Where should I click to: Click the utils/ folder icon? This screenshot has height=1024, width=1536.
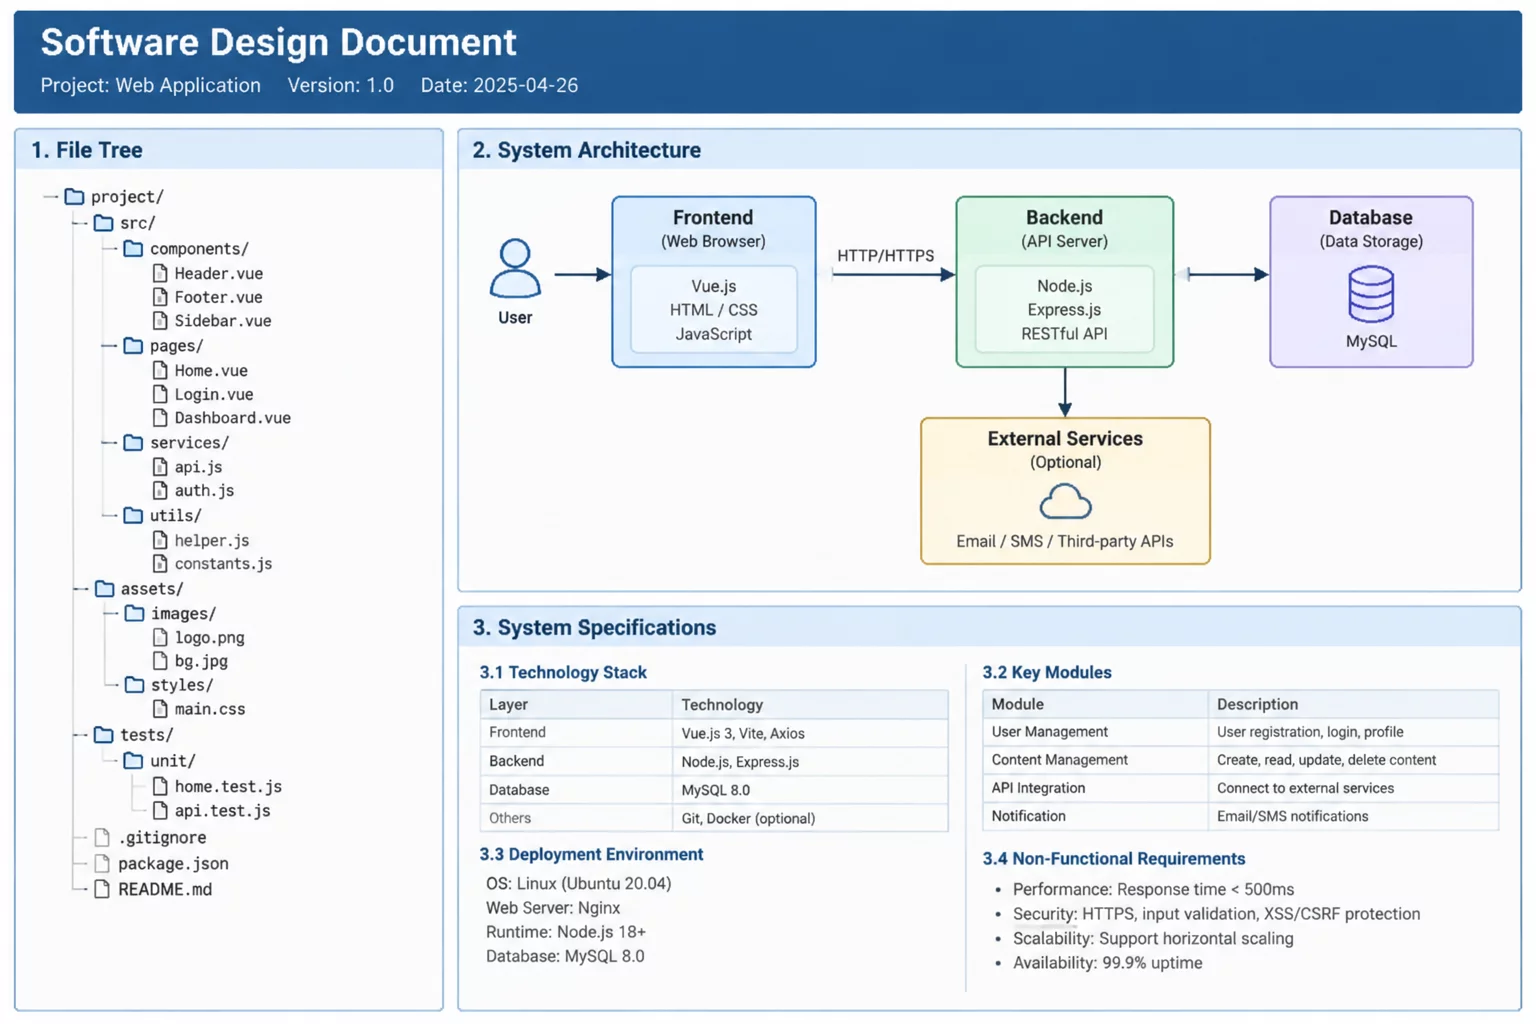coord(133,516)
